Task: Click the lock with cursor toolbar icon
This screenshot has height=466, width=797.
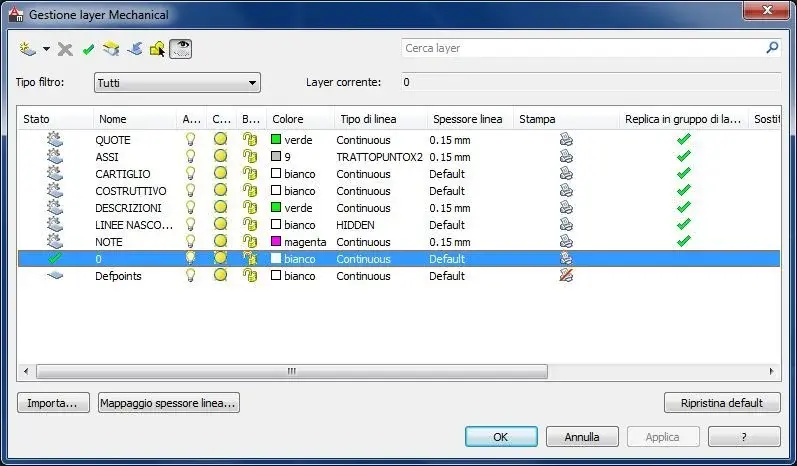Action: coord(157,49)
